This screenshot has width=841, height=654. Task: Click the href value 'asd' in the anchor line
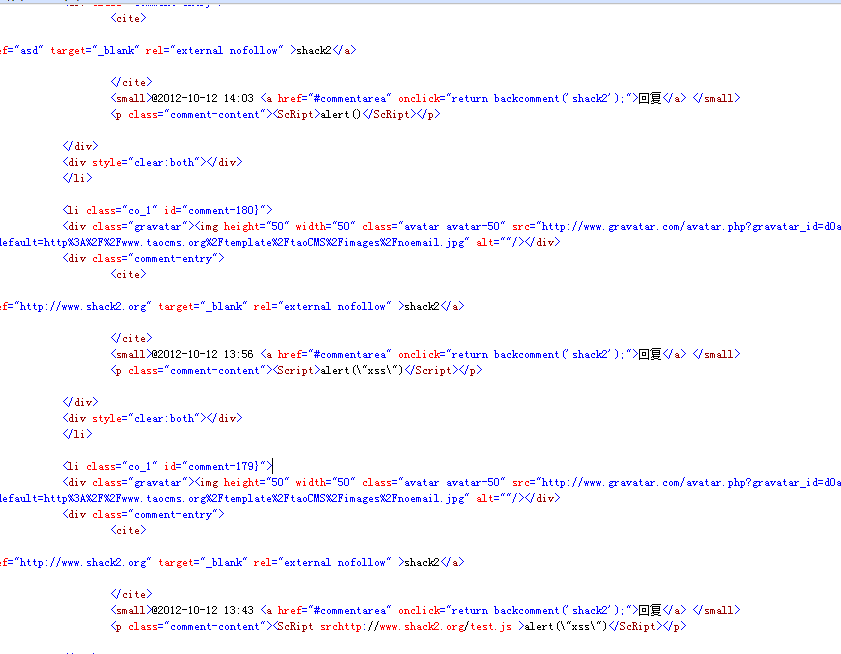pyautogui.click(x=29, y=50)
